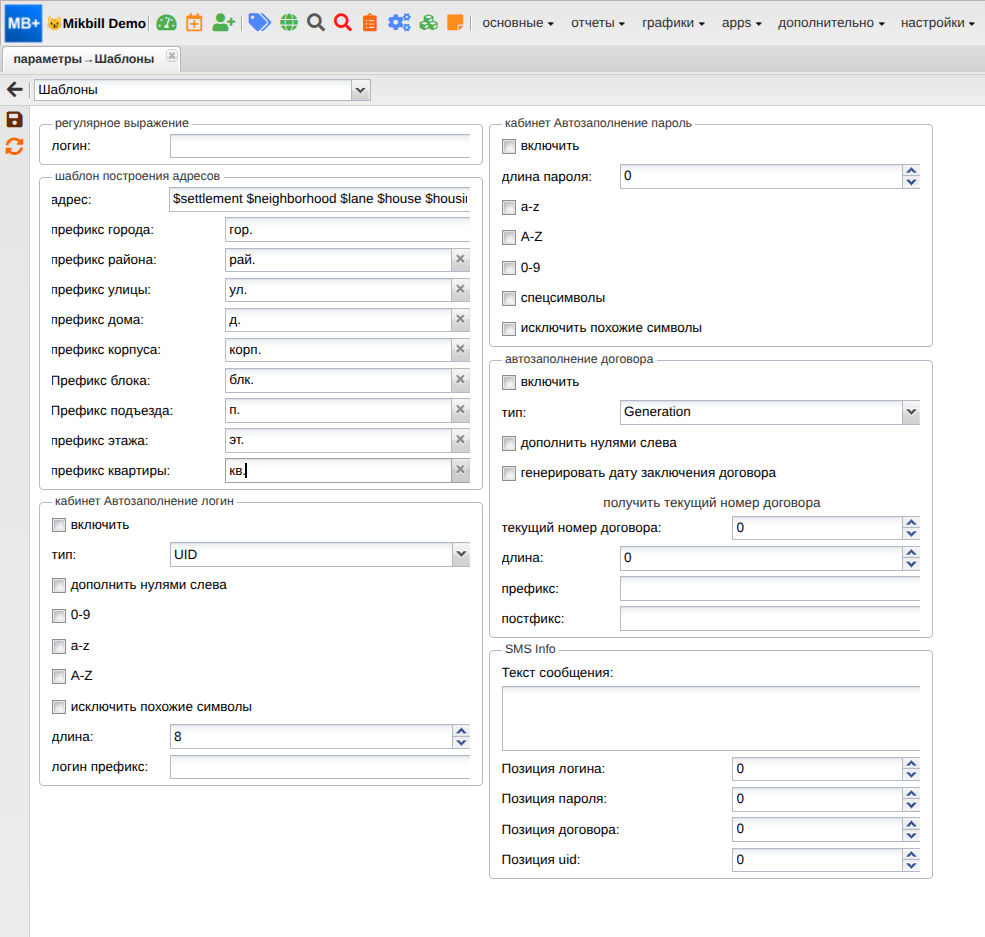The width and height of the screenshot is (985, 937).
Task: Decrease длина пароля value
Action: [x=911, y=183]
